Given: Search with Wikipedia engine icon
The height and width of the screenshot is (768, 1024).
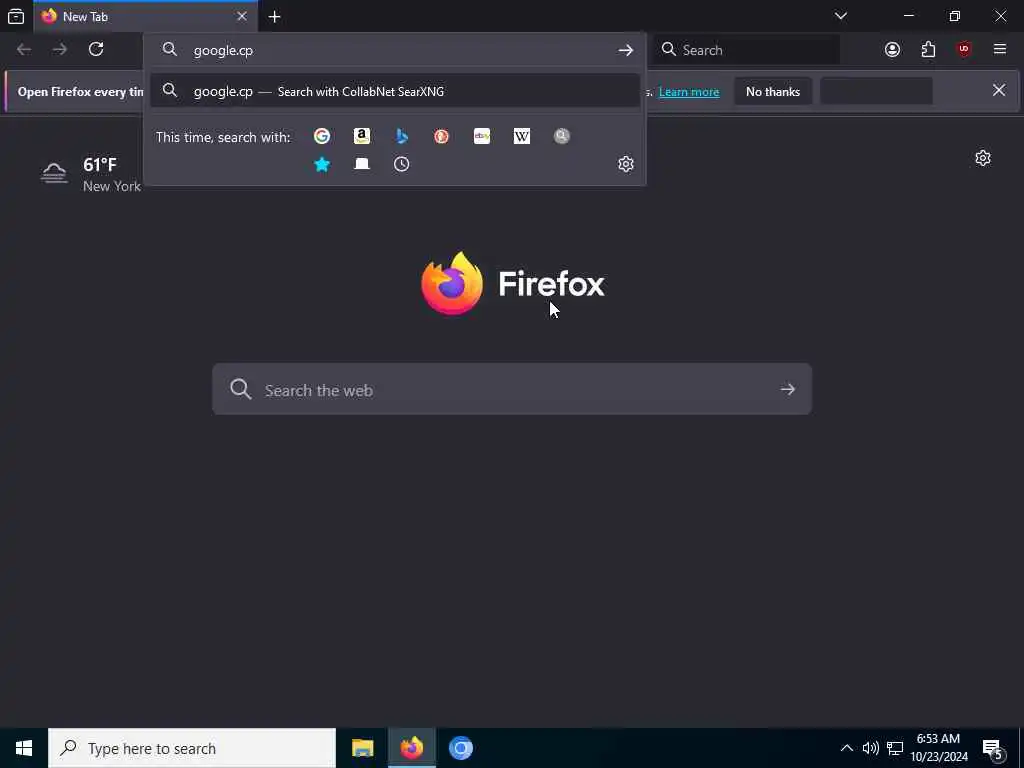Looking at the screenshot, I should (x=522, y=136).
